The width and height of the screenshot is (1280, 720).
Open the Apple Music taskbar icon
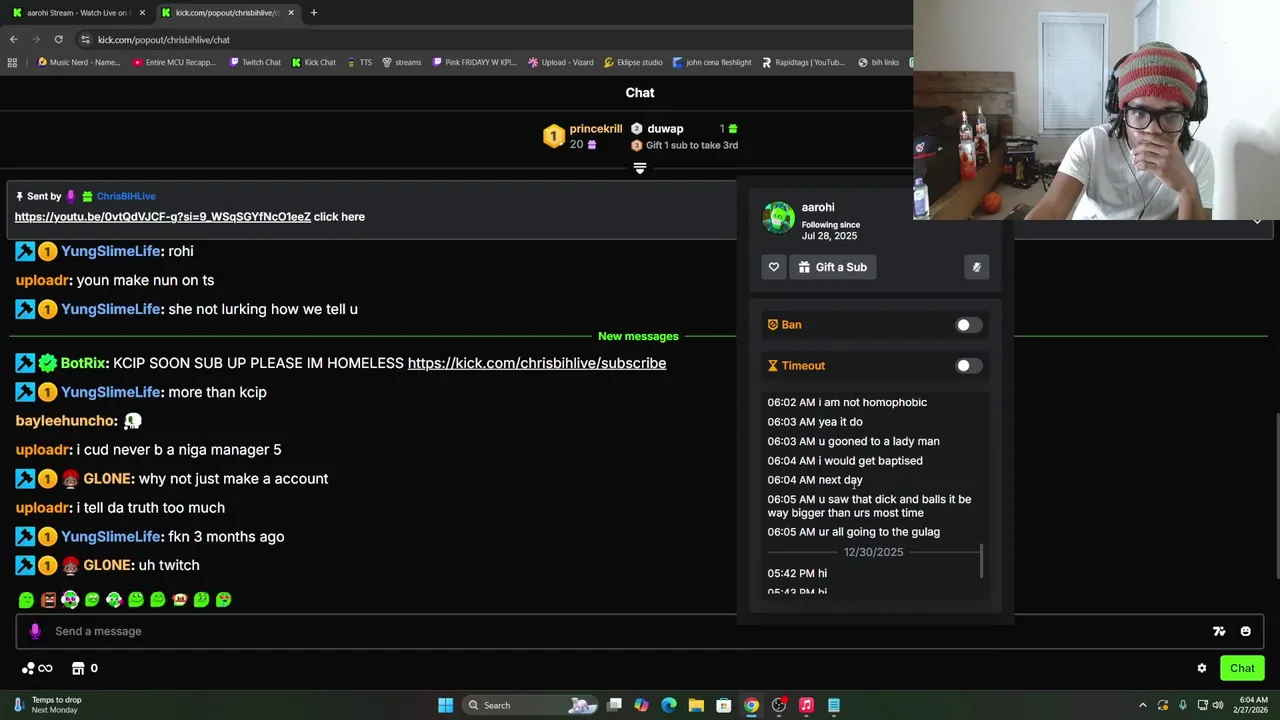(806, 705)
